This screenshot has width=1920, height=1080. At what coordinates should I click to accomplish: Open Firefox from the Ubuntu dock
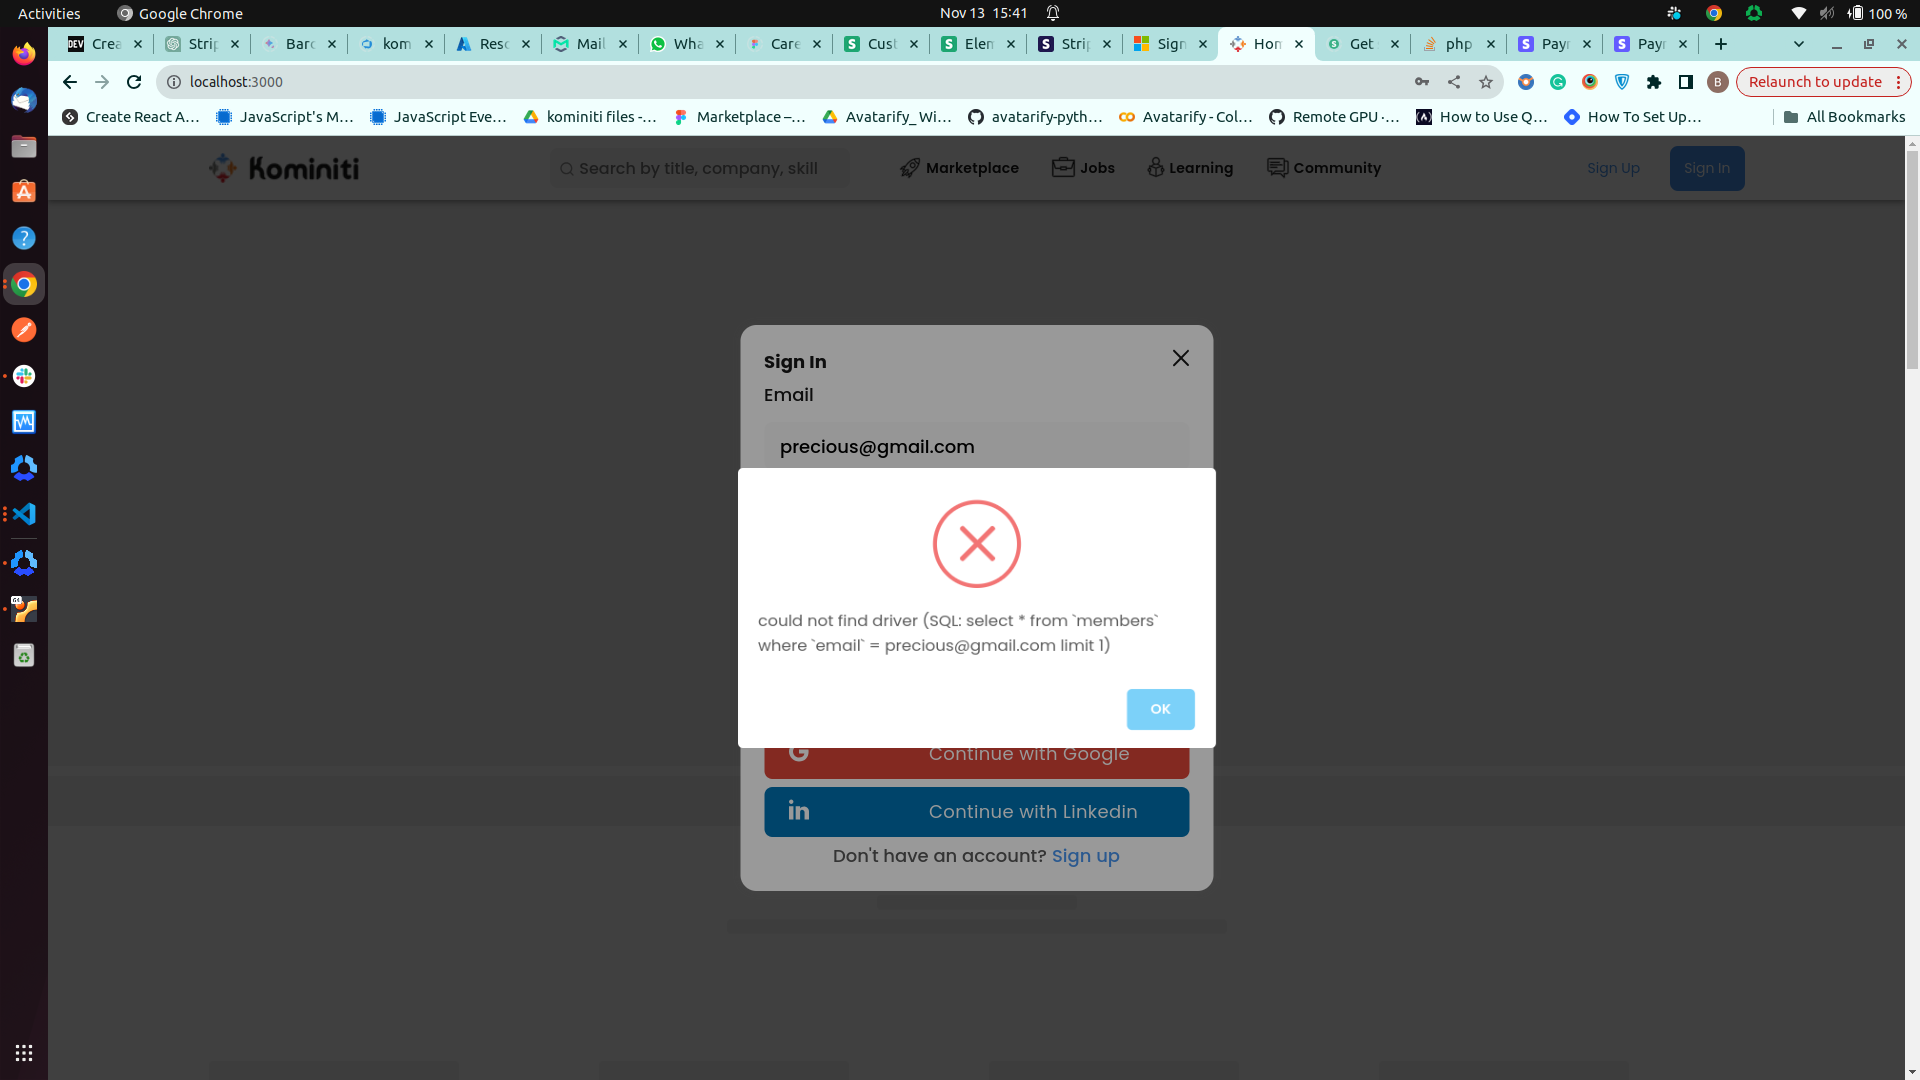[x=24, y=53]
